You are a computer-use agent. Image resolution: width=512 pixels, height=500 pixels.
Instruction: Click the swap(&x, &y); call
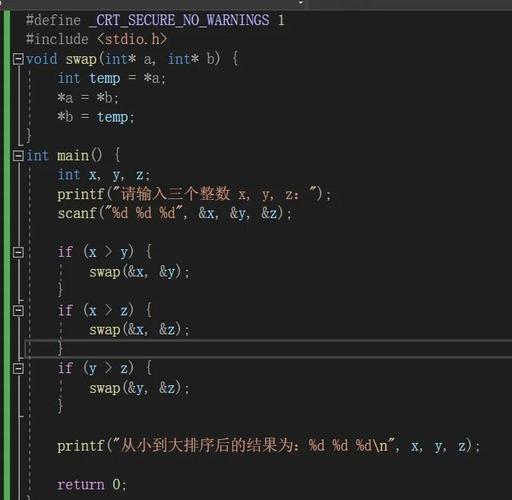139,272
